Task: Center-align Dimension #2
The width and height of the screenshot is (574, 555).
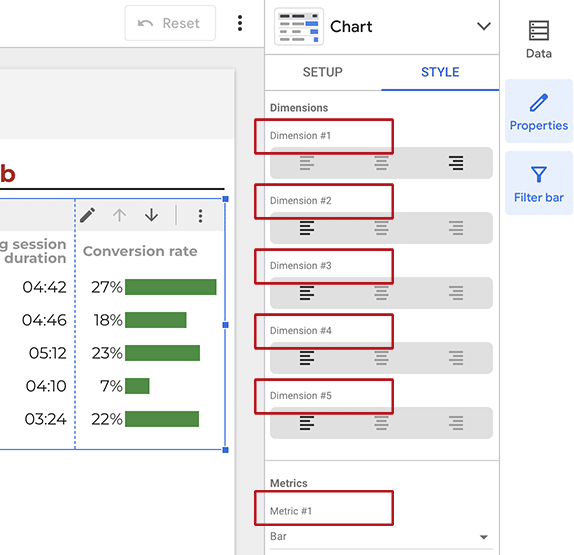Action: (381, 228)
